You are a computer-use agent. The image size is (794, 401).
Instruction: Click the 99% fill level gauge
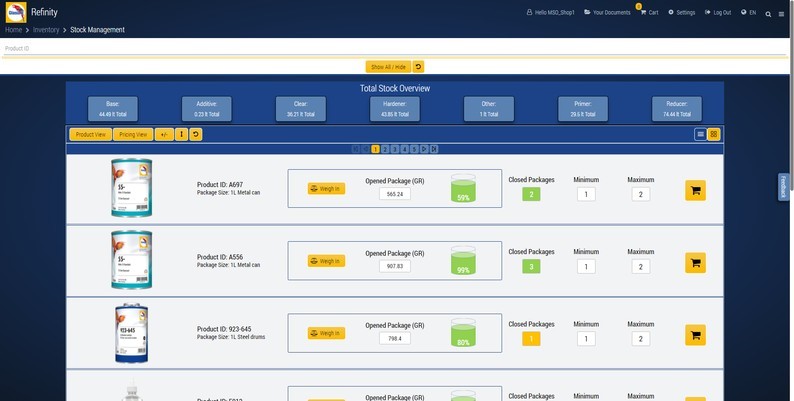pos(463,261)
